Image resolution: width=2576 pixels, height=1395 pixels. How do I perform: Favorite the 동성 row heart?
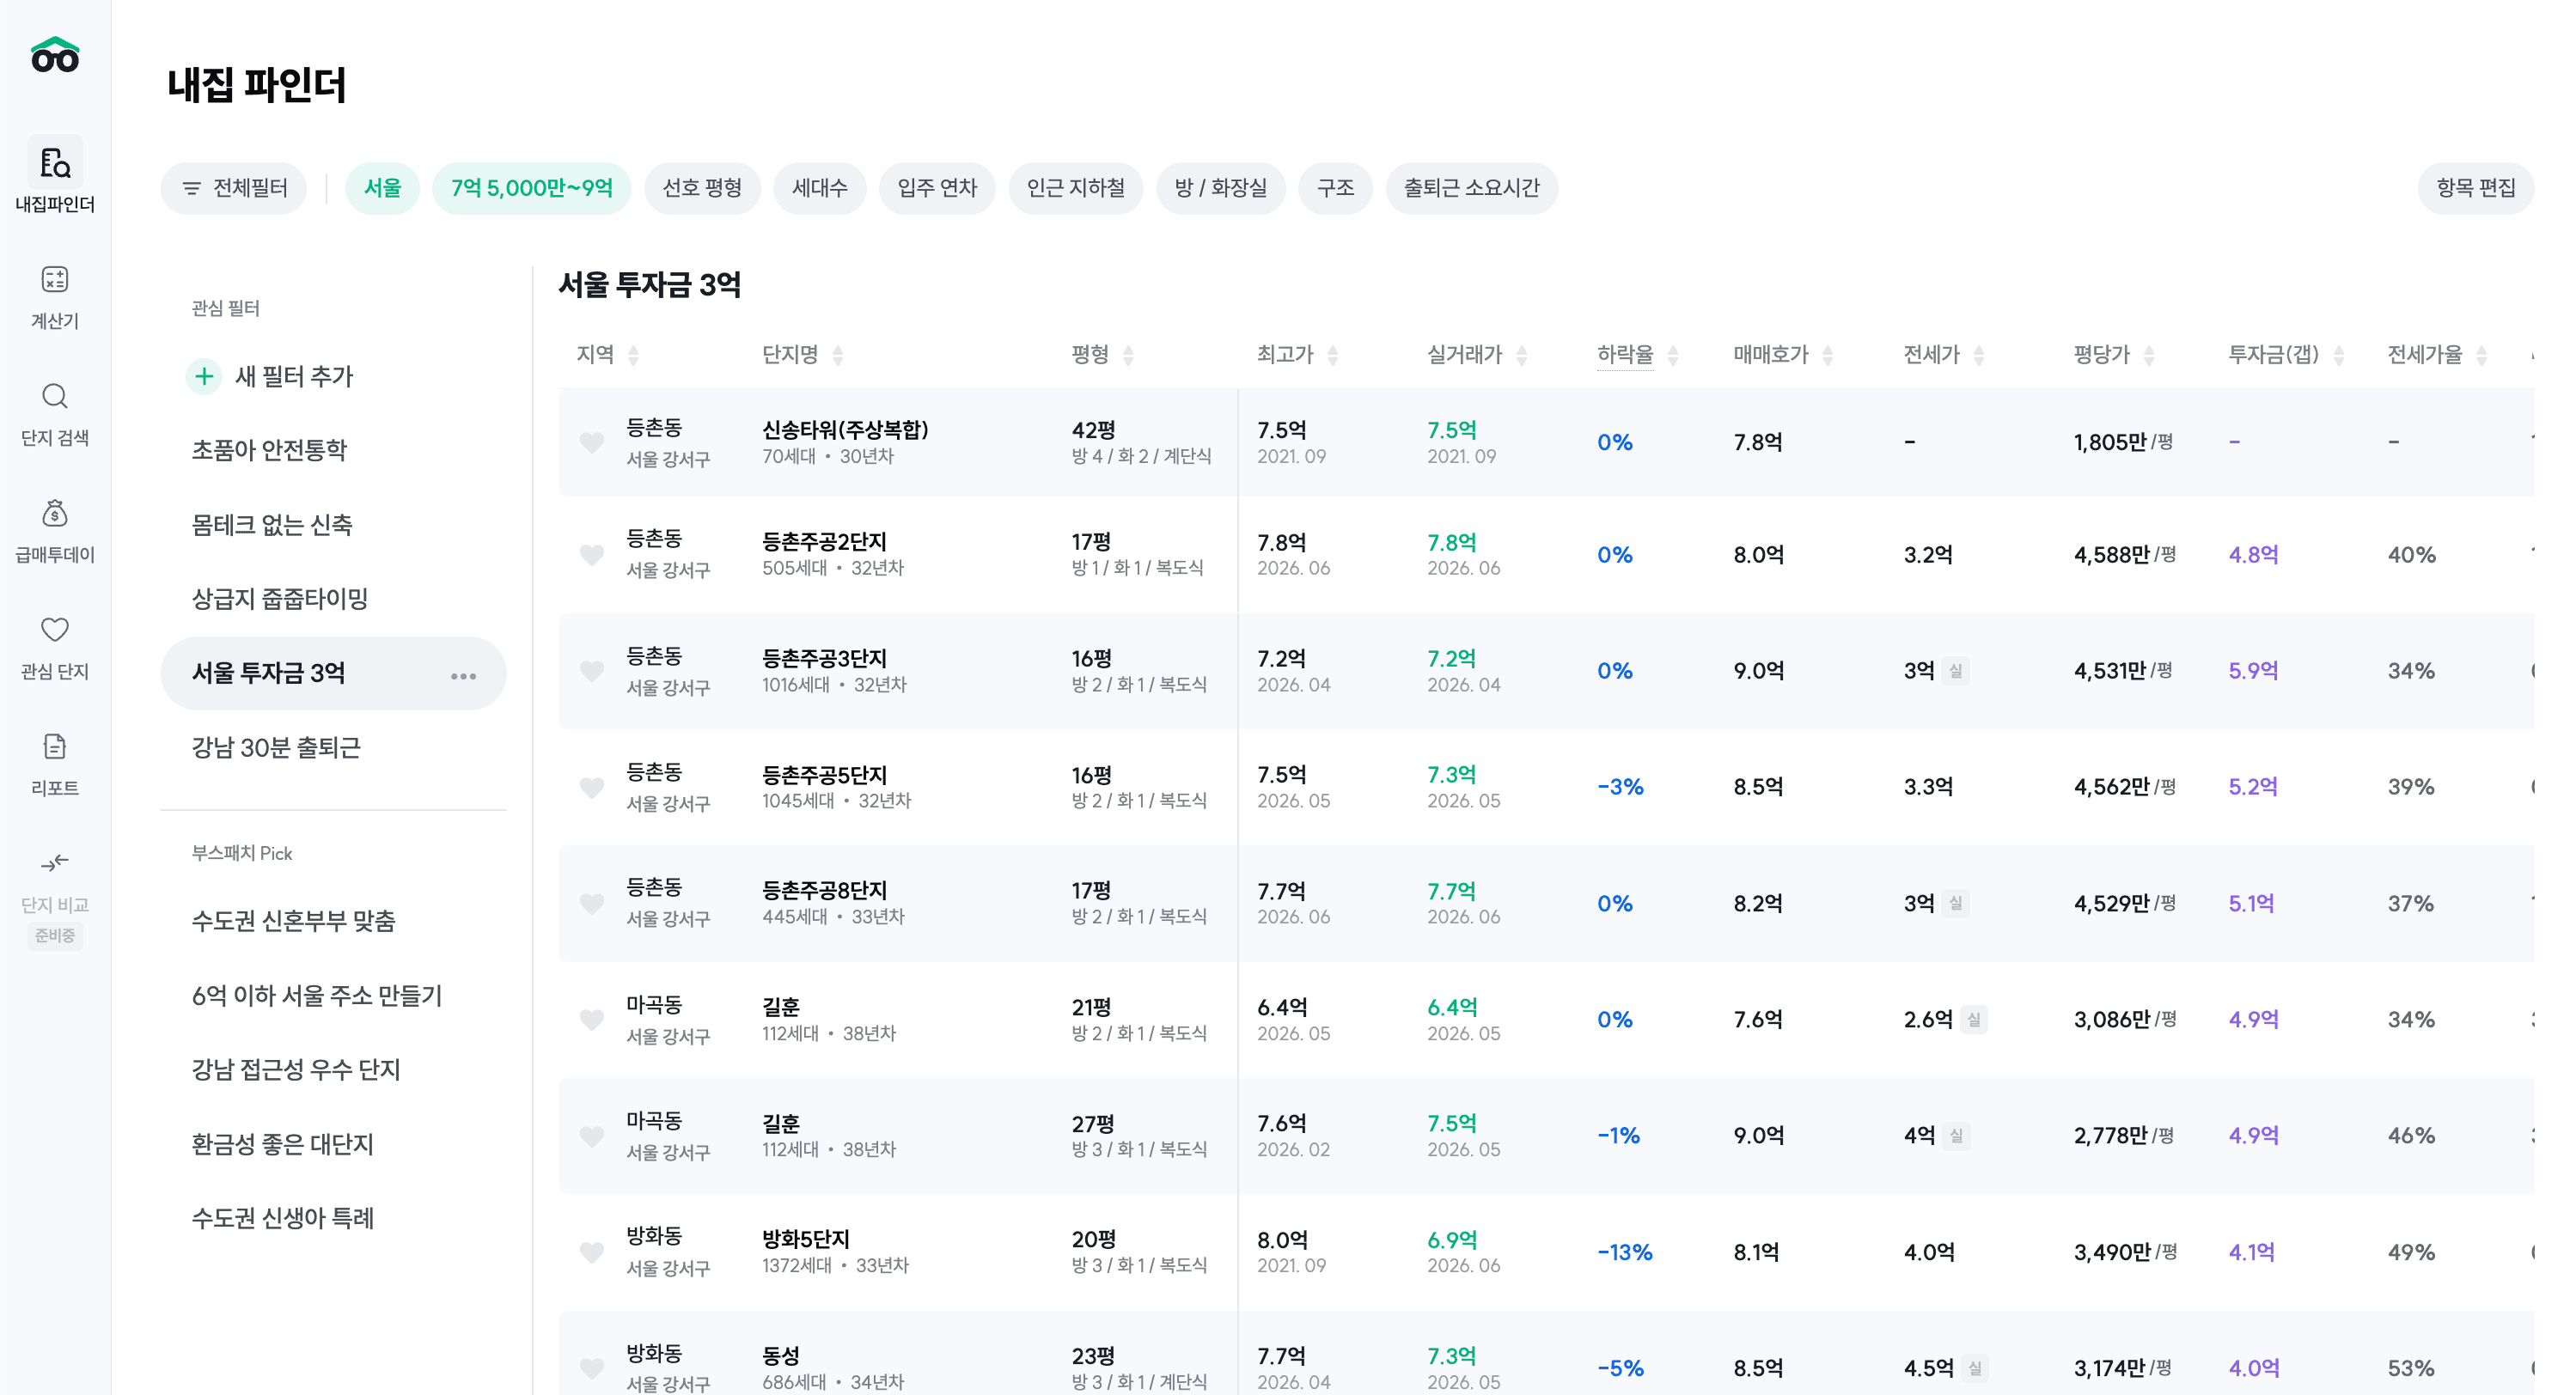[592, 1368]
